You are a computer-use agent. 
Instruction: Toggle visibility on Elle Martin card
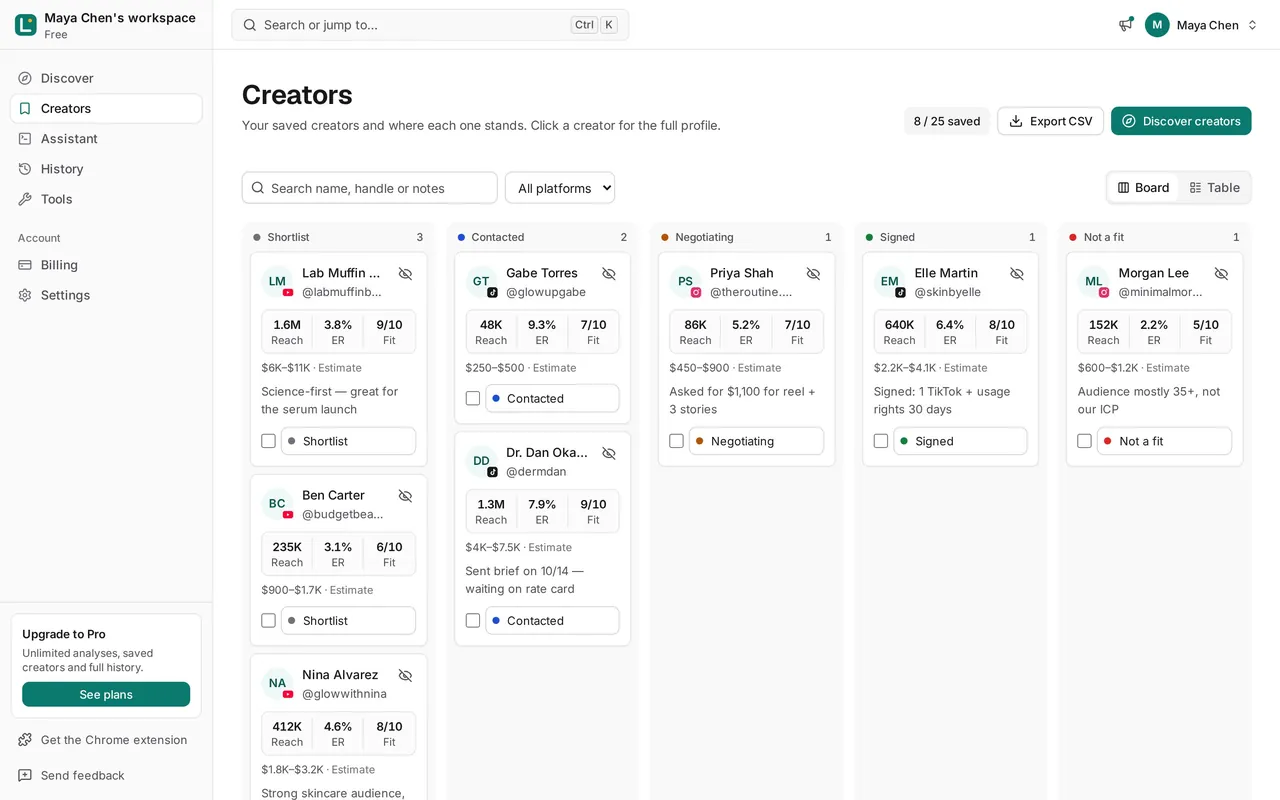coord(1017,273)
